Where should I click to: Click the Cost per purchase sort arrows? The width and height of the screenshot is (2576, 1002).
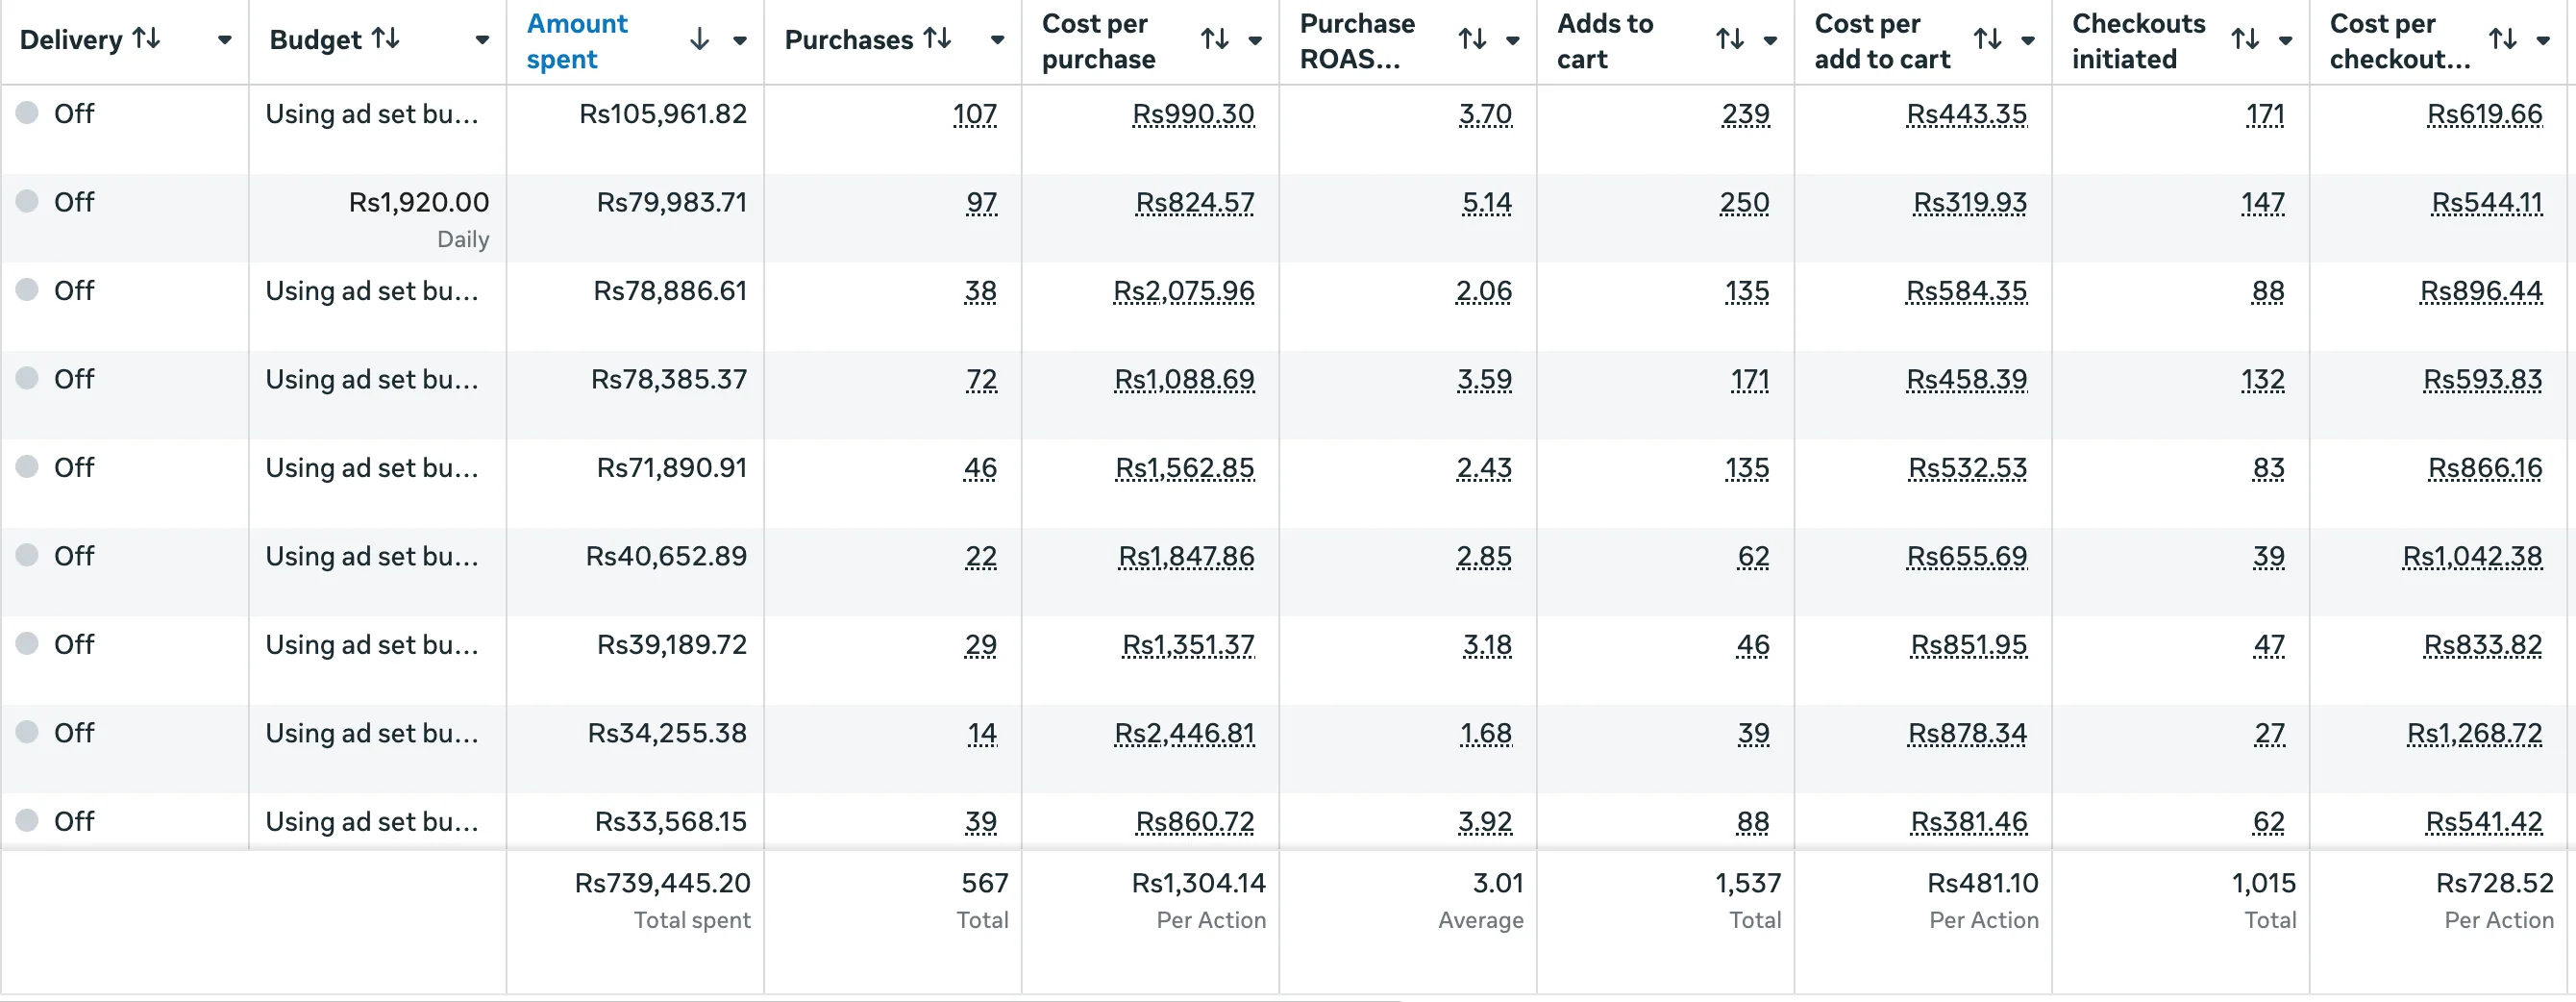1215,40
